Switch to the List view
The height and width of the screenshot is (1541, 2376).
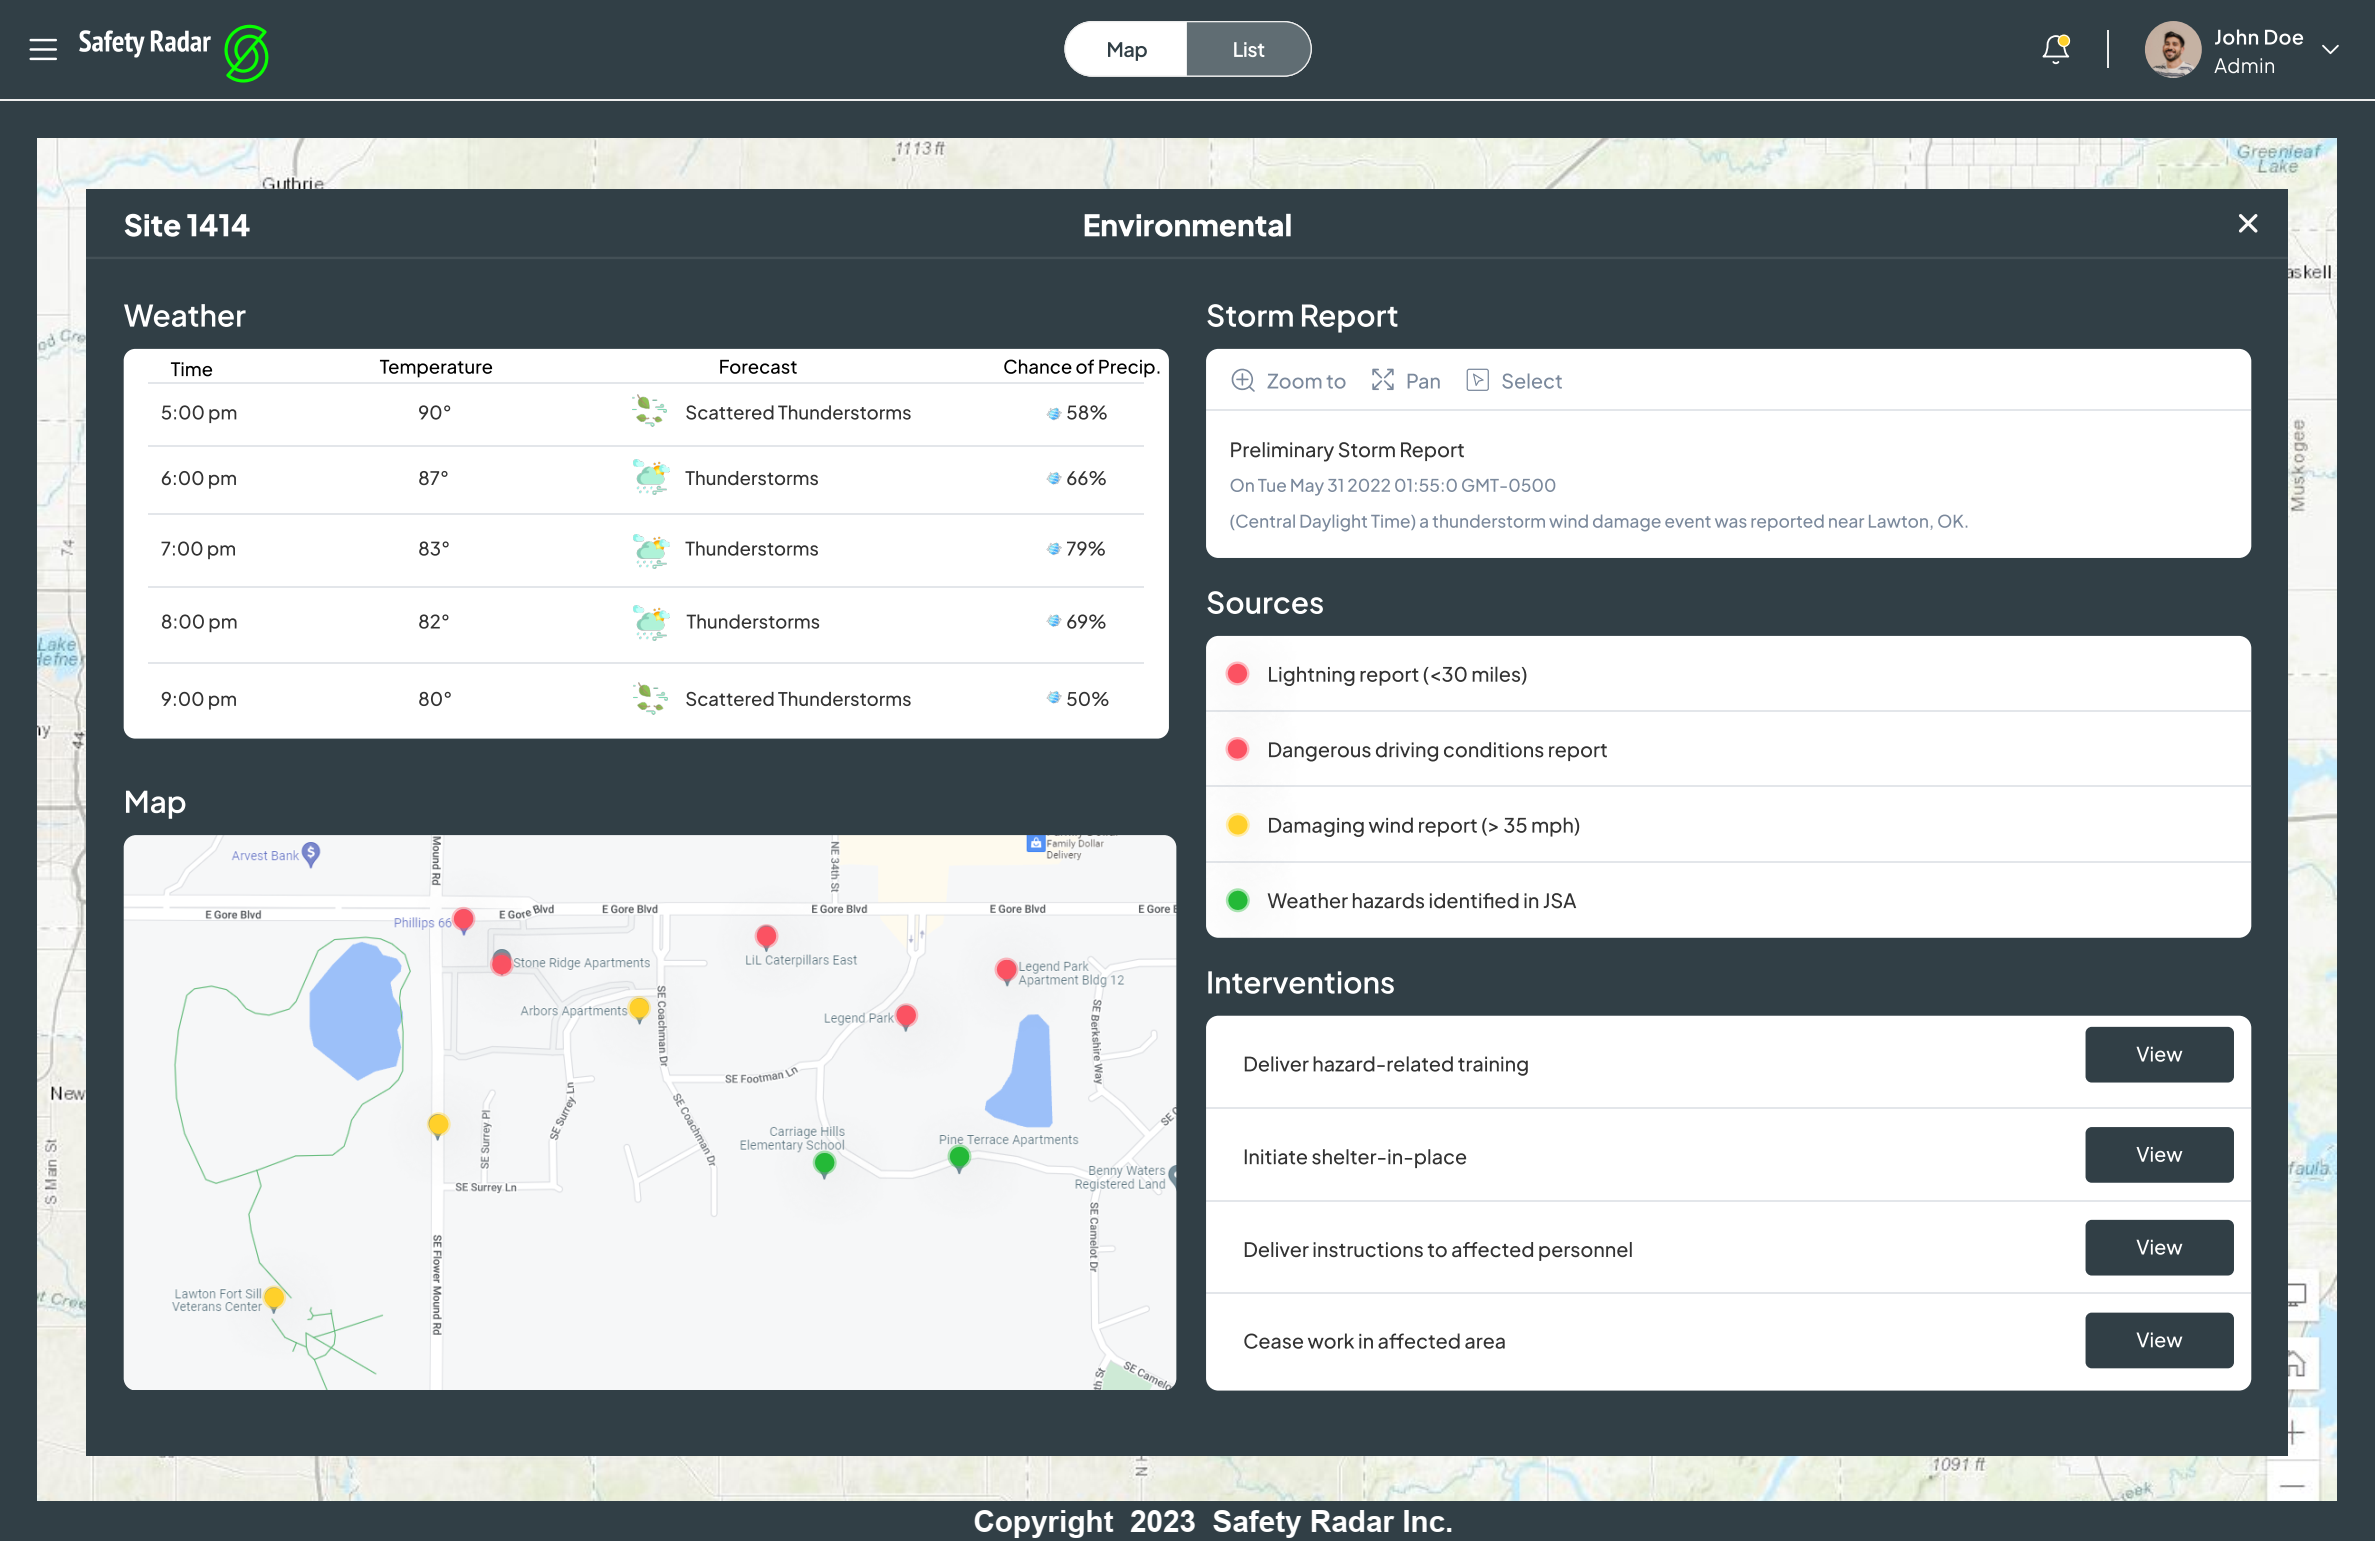(1247, 50)
